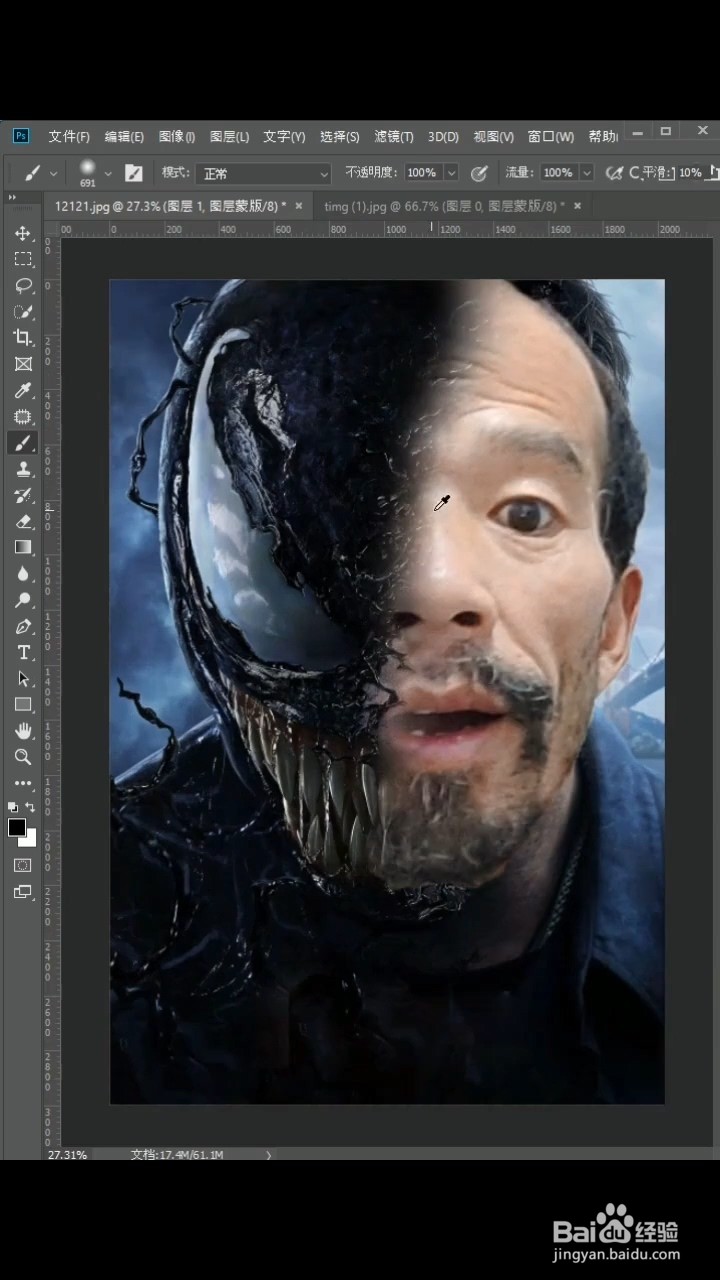Select the Lasso tool
Image resolution: width=720 pixels, height=1280 pixels.
click(23, 285)
